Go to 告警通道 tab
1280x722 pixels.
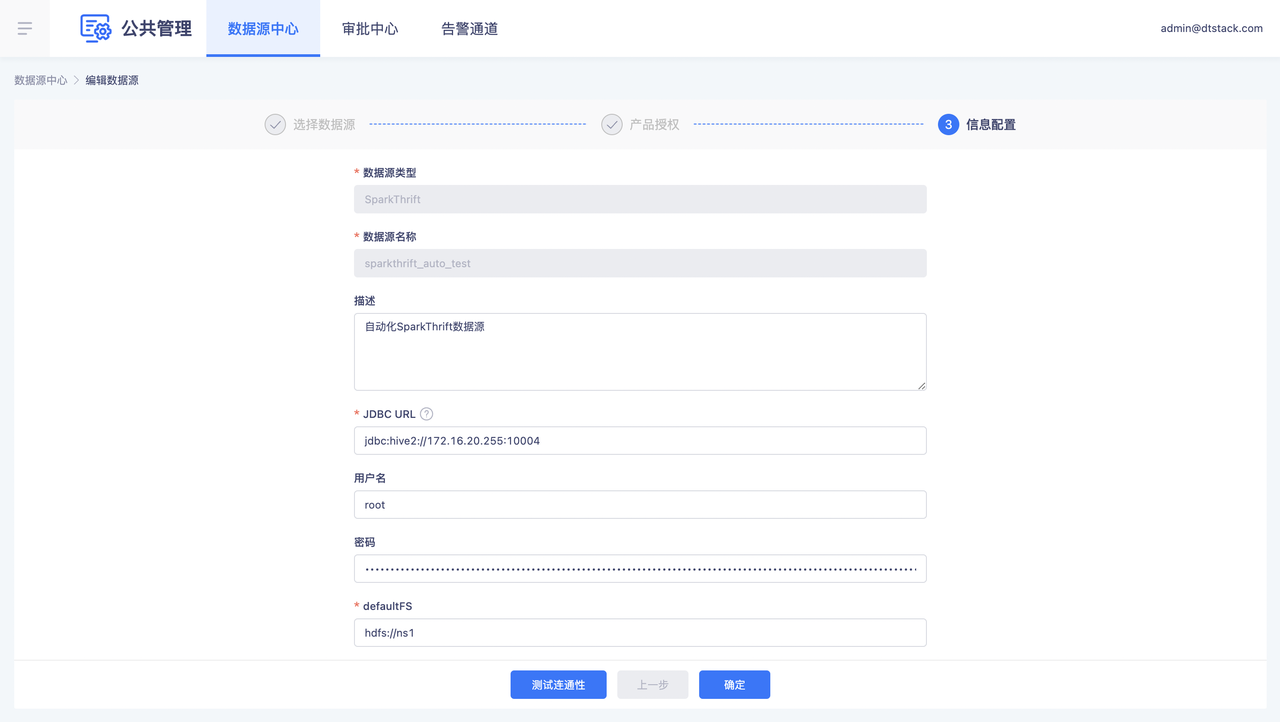[470, 29]
